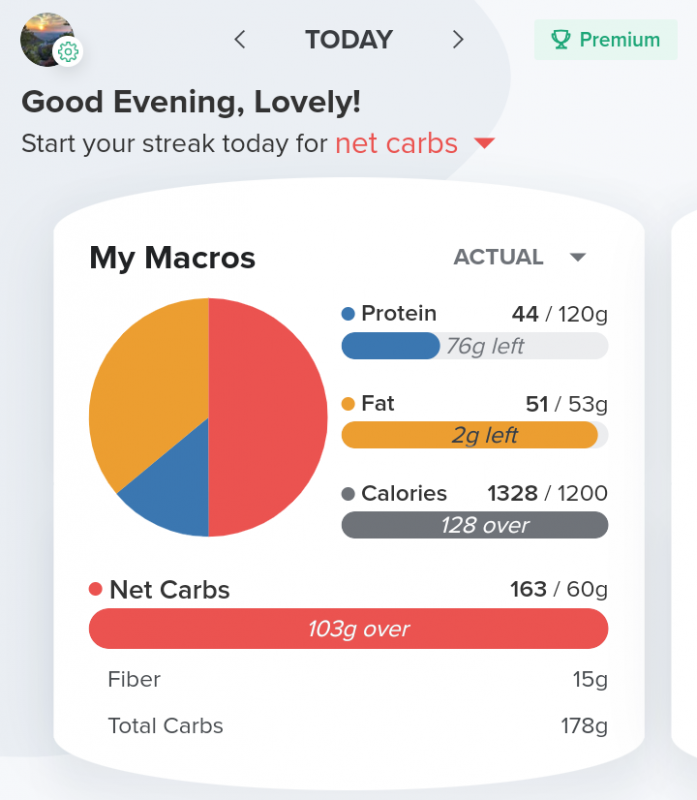Click the gray Calories legend dot

348,494
